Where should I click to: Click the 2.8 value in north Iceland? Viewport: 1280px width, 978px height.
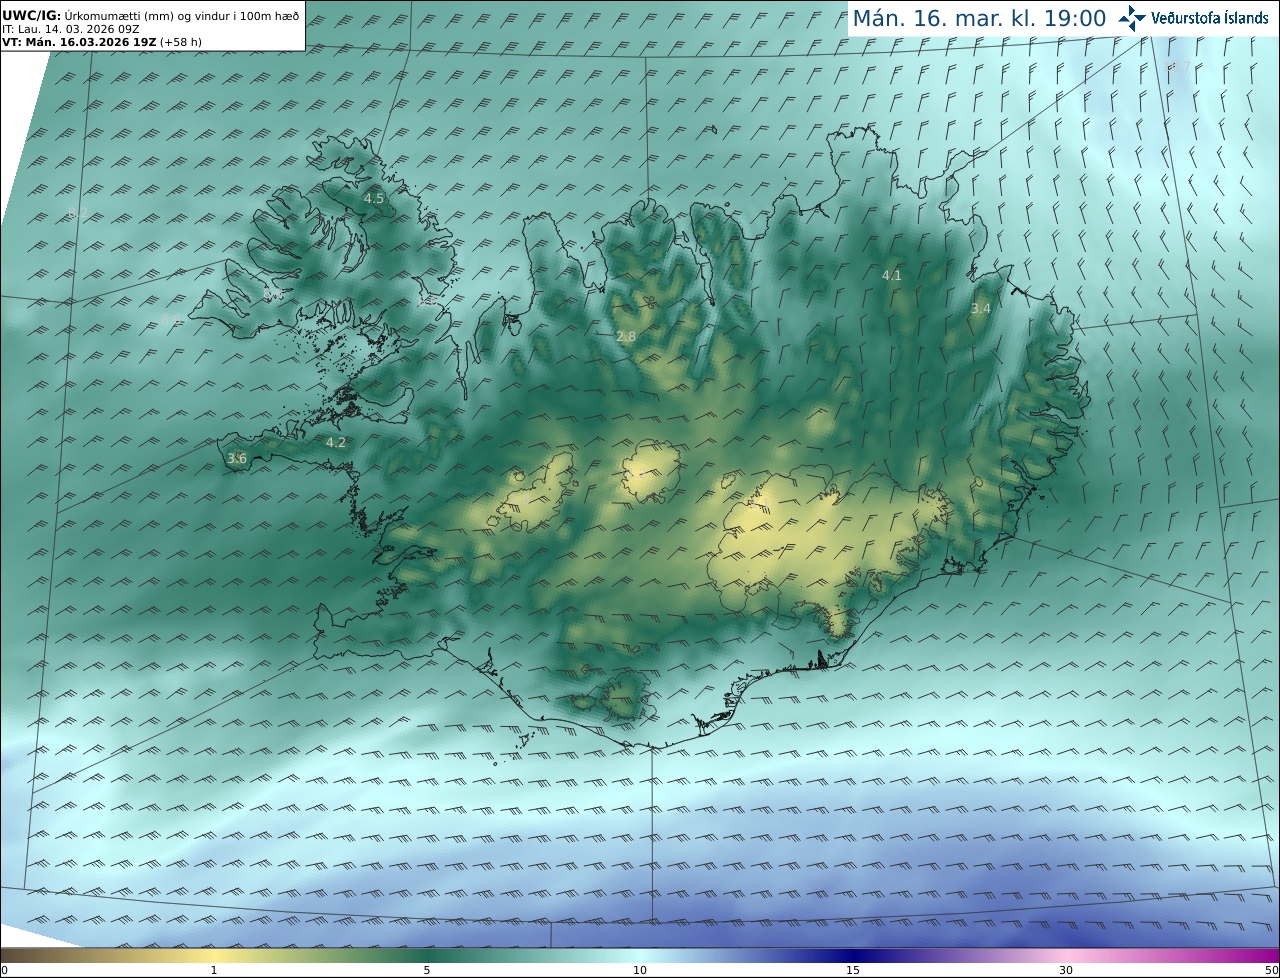click(x=626, y=337)
